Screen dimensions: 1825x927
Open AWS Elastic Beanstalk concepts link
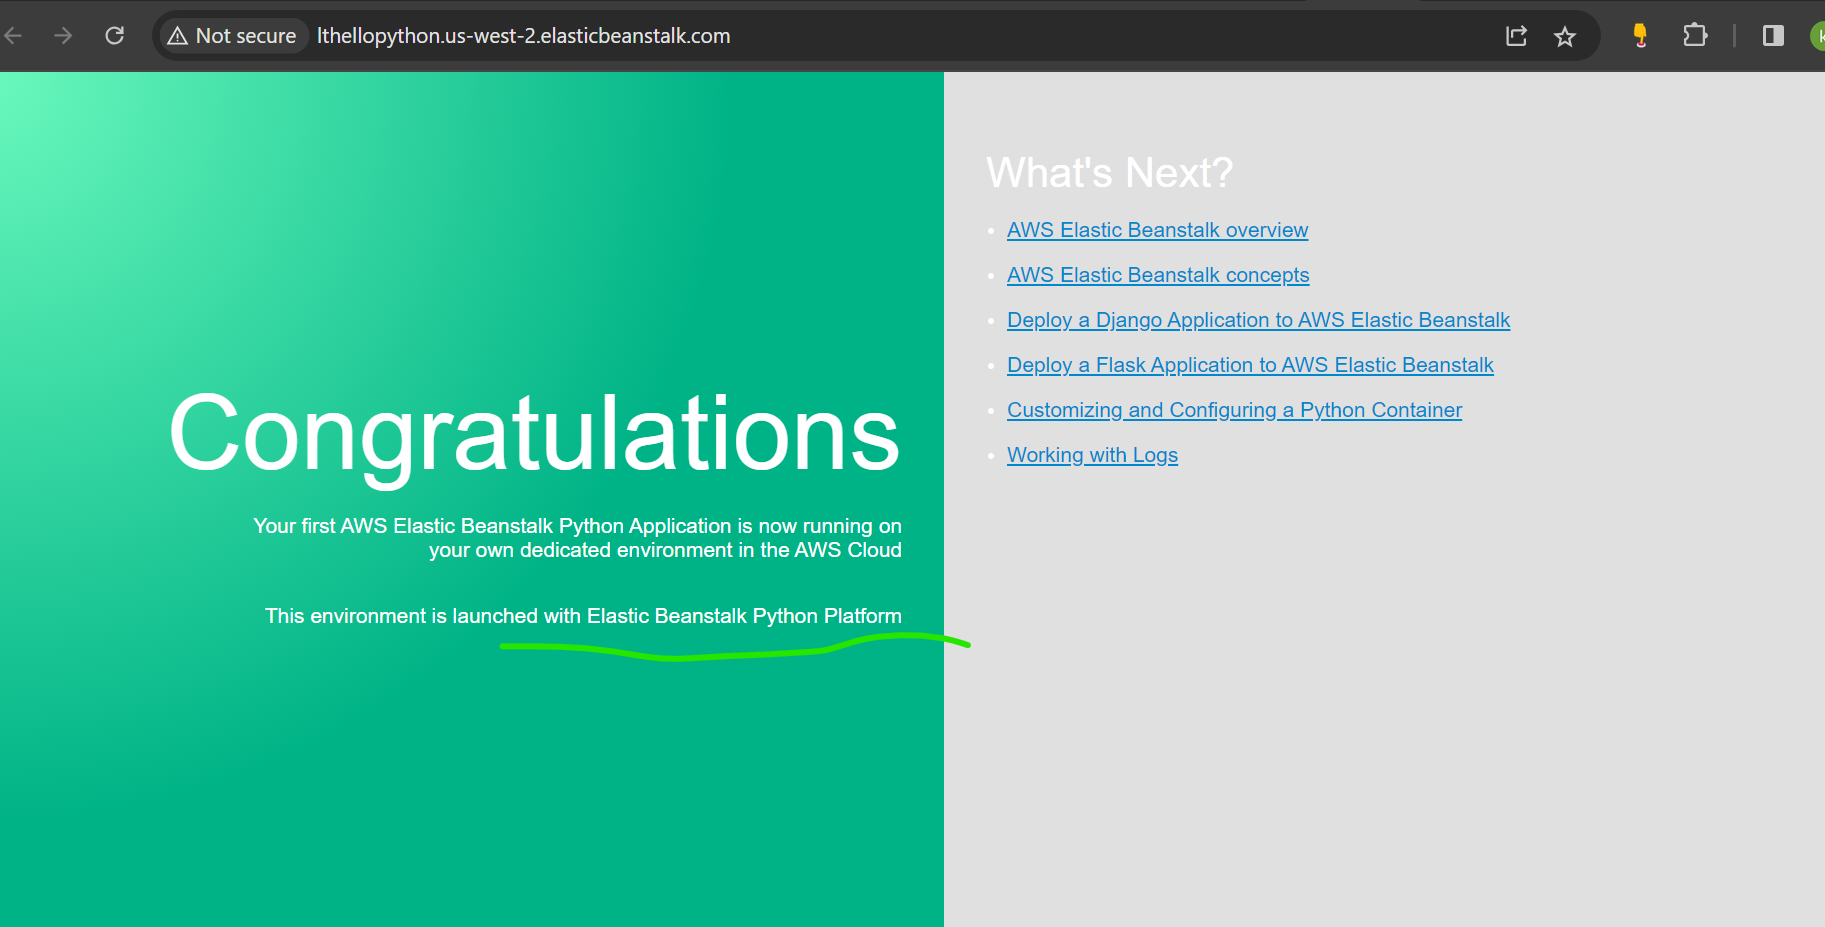point(1158,275)
